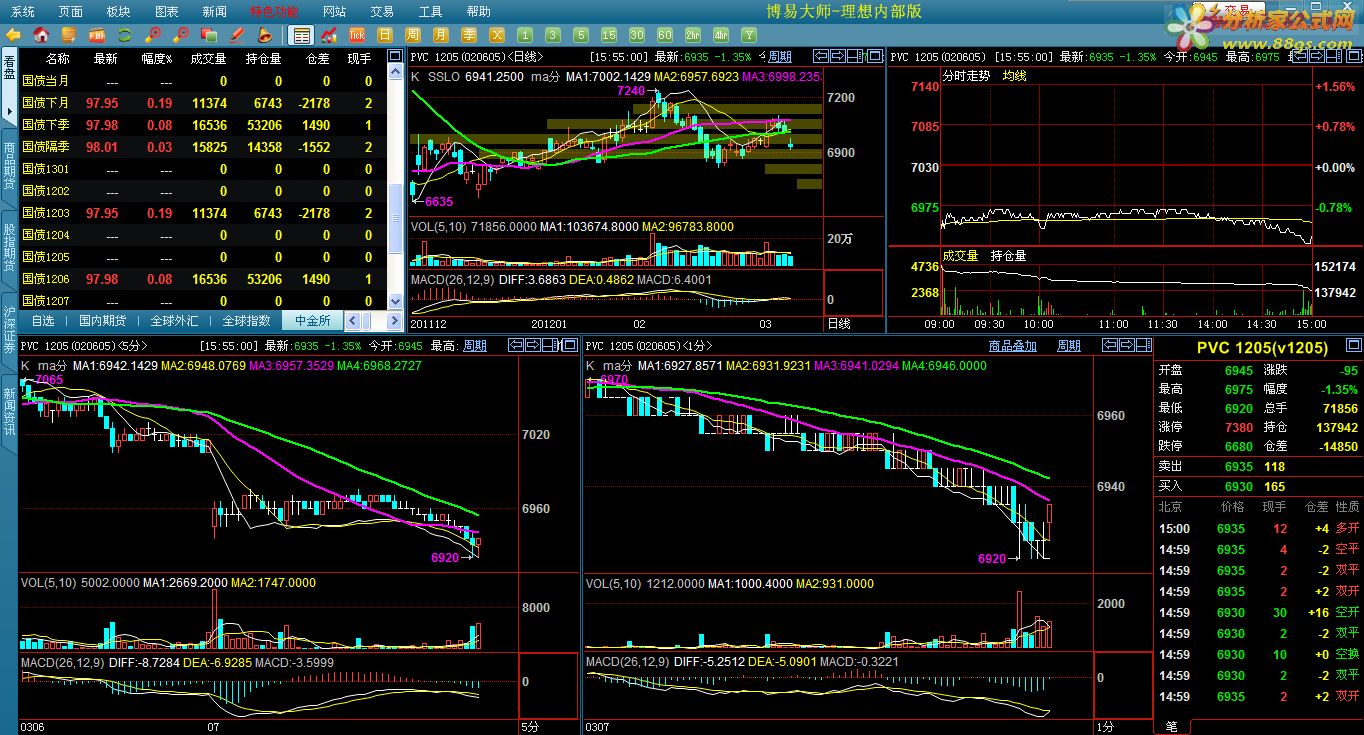The width and height of the screenshot is (1364, 735).
Task: Open 周期 dropdown in 5-minute chart header
Action: click(474, 346)
